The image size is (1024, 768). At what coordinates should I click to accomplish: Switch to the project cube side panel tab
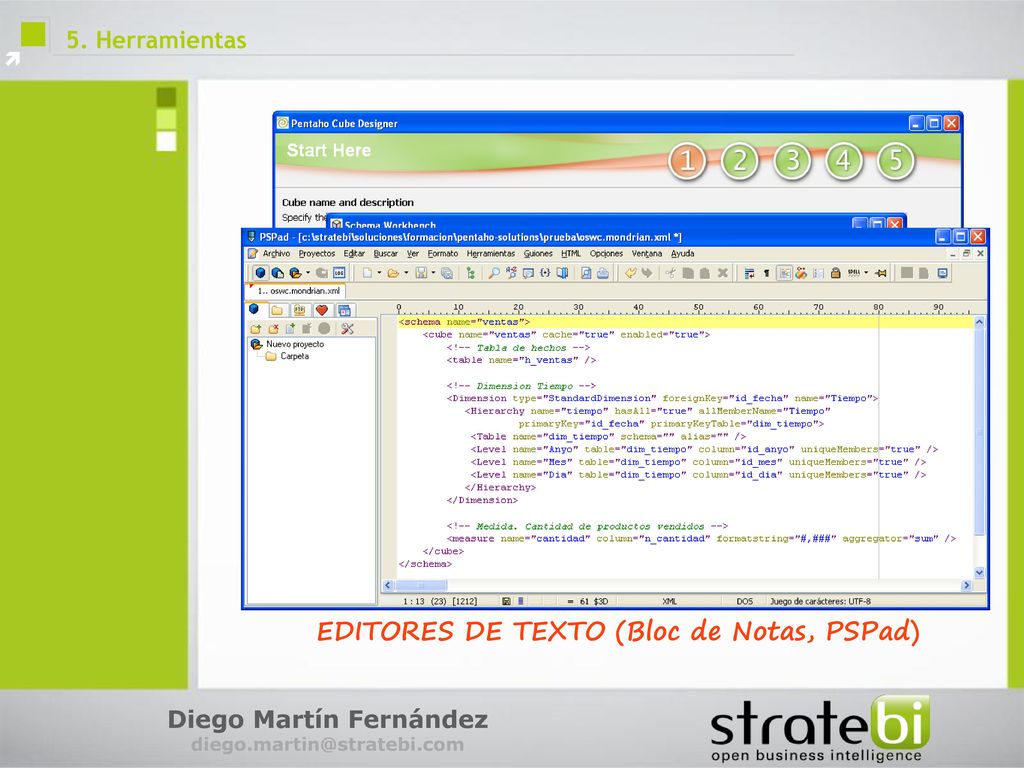tap(254, 309)
